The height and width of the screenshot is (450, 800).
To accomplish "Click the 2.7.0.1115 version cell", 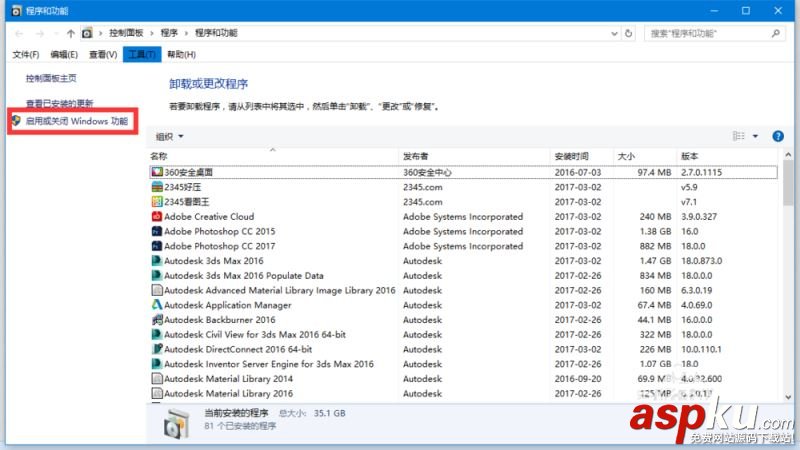I will (x=702, y=172).
